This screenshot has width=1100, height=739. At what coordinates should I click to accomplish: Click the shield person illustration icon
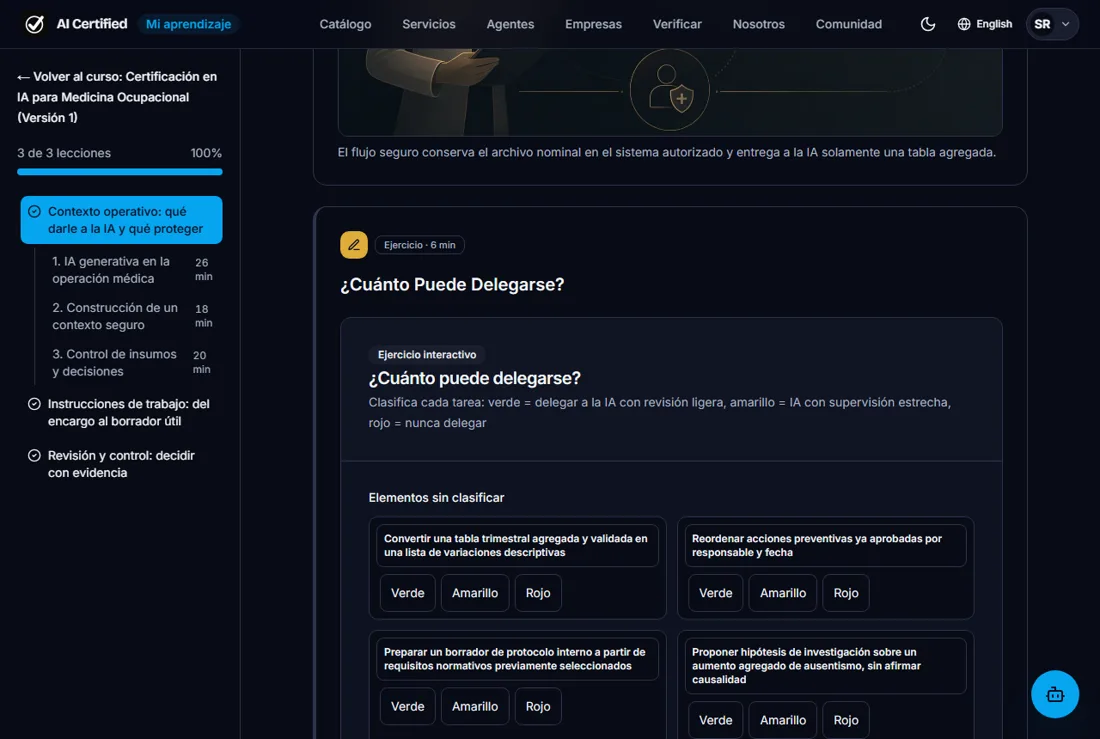click(669, 90)
